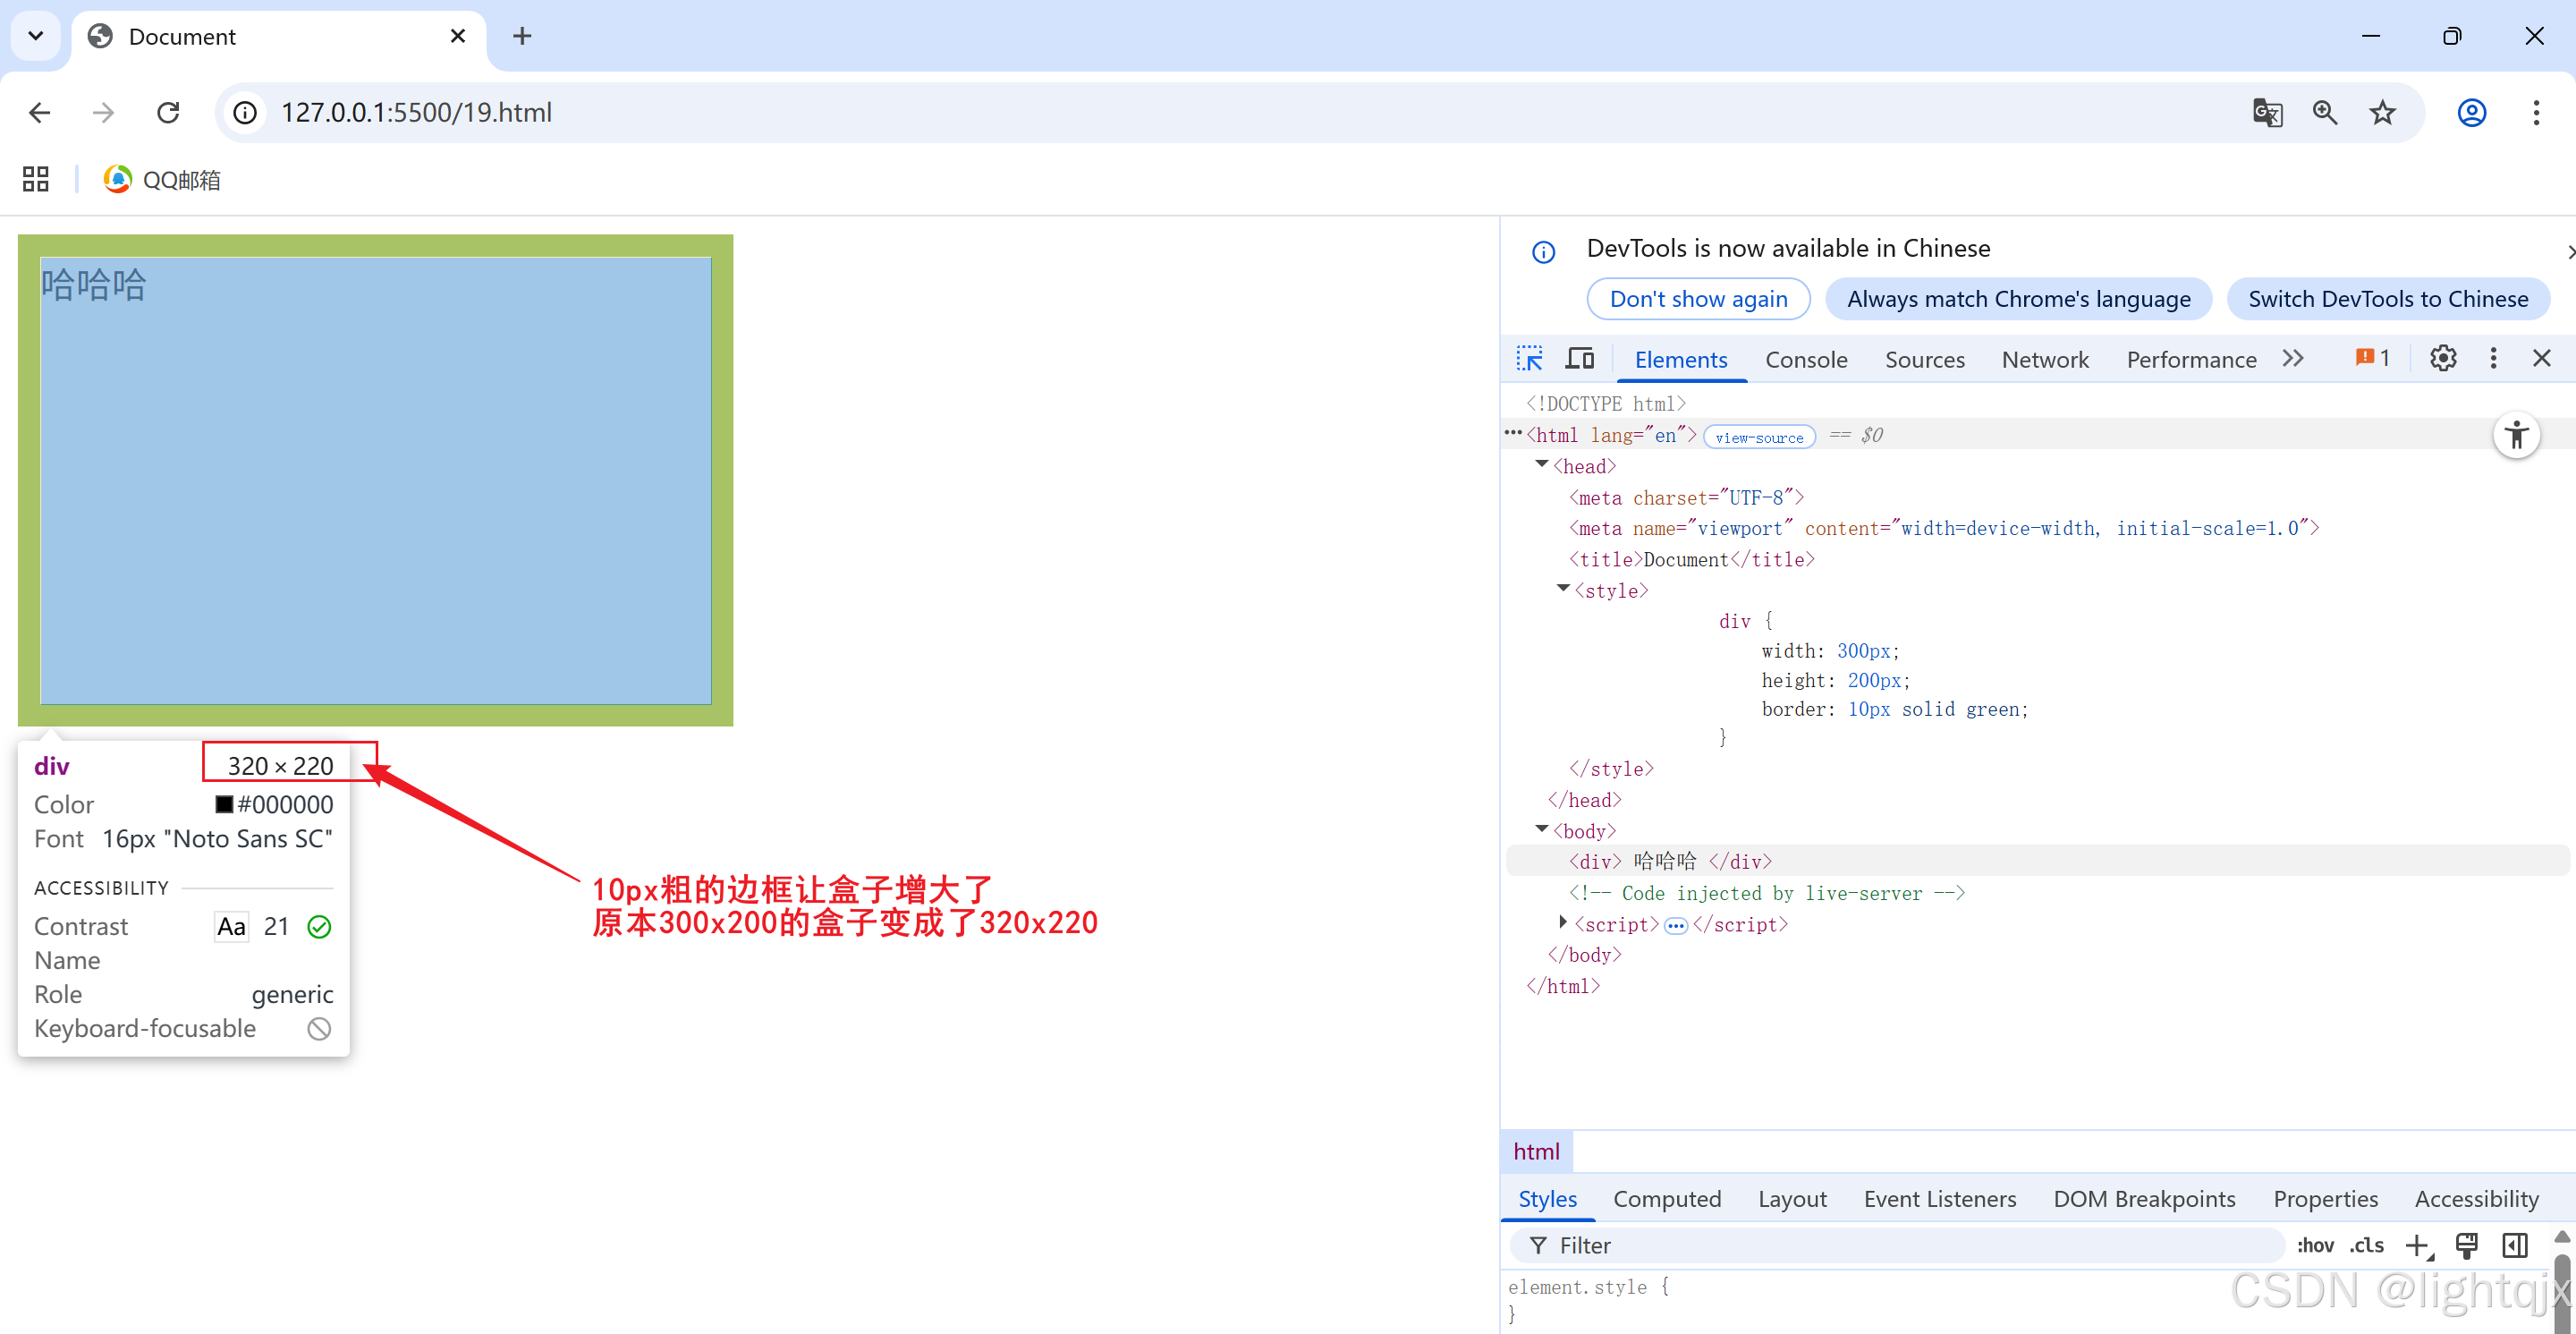Toggle the :hov element state panel
The height and width of the screenshot is (1334, 2576).
click(x=2314, y=1245)
